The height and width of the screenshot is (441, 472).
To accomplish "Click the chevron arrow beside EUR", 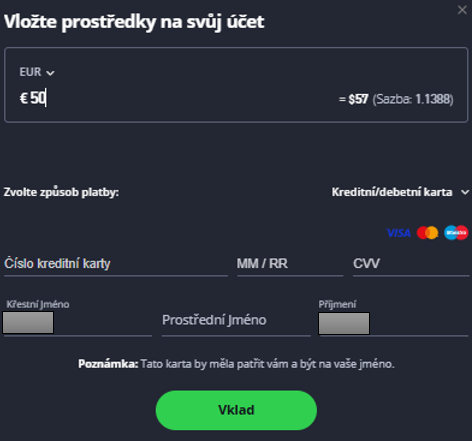I will click(50, 73).
